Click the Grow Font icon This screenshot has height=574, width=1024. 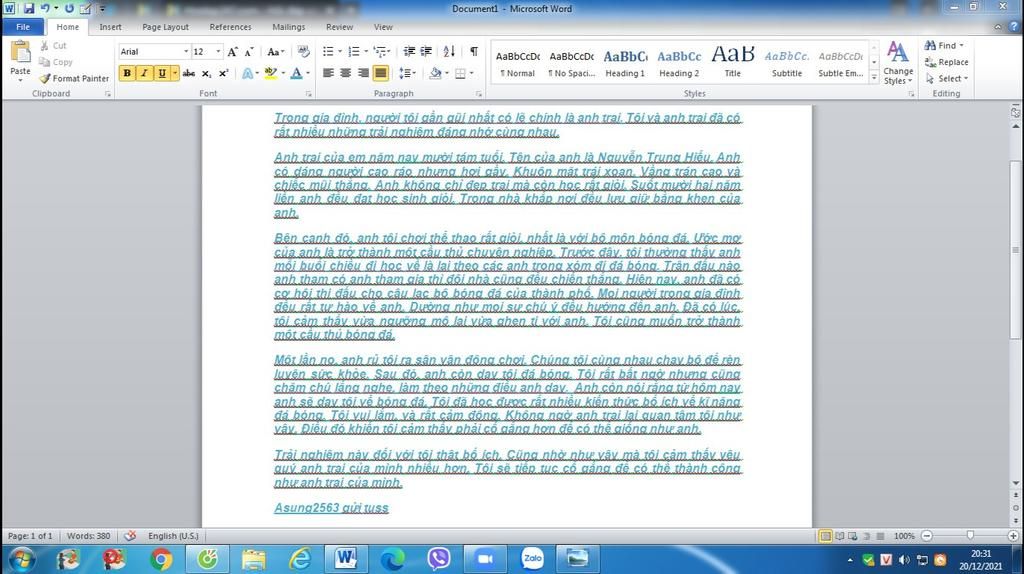click(x=232, y=52)
